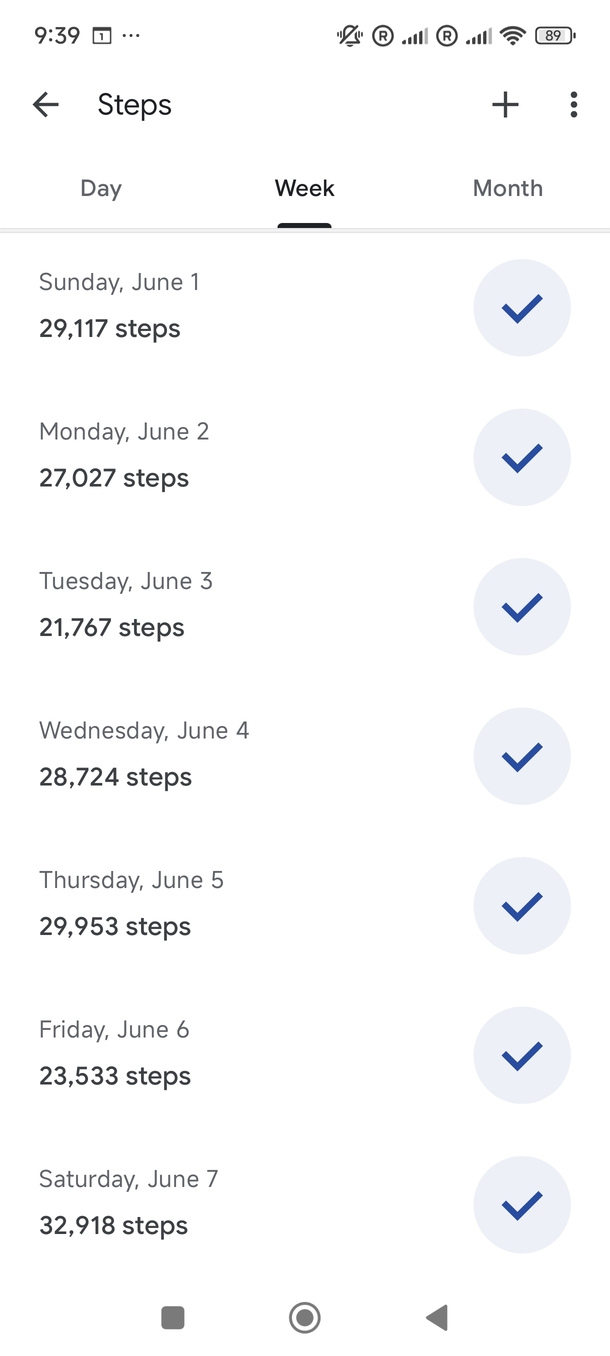Tap the back arrow icon
The image size is (610, 1356).
(x=46, y=105)
